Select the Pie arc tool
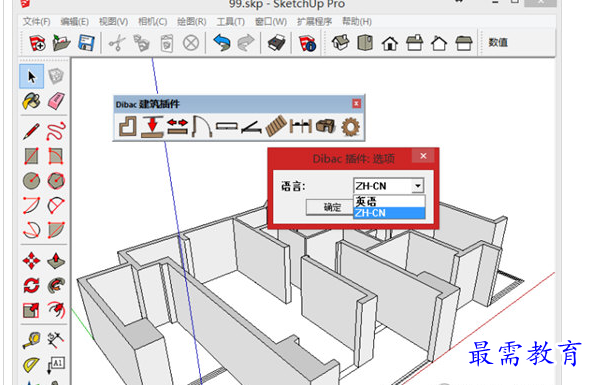This screenshot has width=590, height=385. pyautogui.click(x=56, y=230)
